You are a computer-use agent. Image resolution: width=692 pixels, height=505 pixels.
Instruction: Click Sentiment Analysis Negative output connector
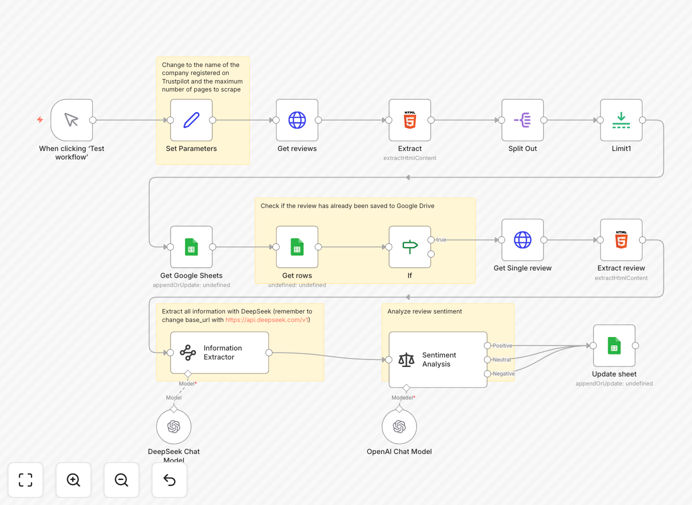487,374
